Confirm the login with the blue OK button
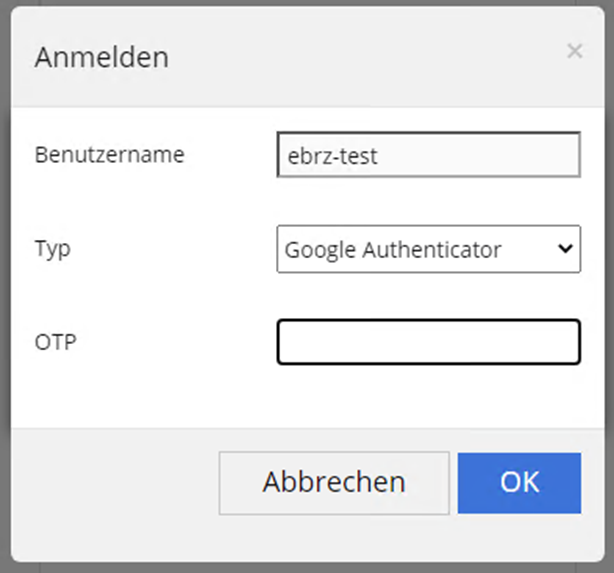This screenshot has height=573, width=614. click(x=519, y=483)
